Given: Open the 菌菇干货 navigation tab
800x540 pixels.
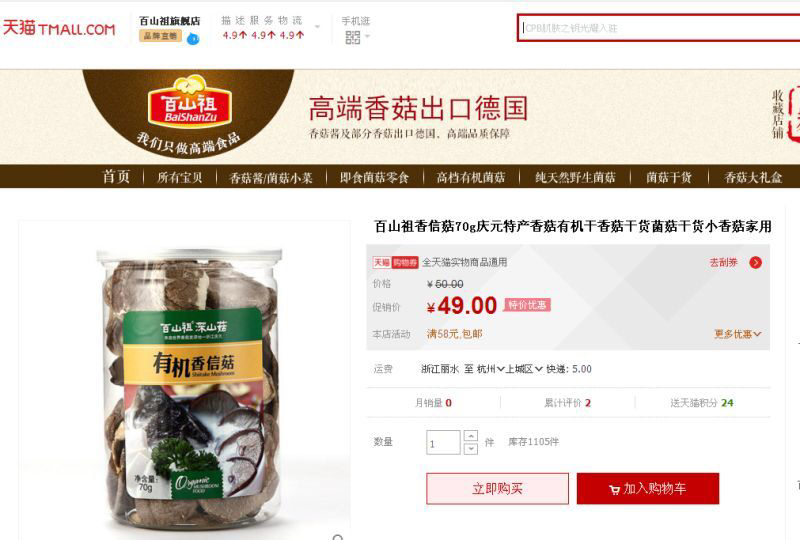Looking at the screenshot, I should [669, 177].
